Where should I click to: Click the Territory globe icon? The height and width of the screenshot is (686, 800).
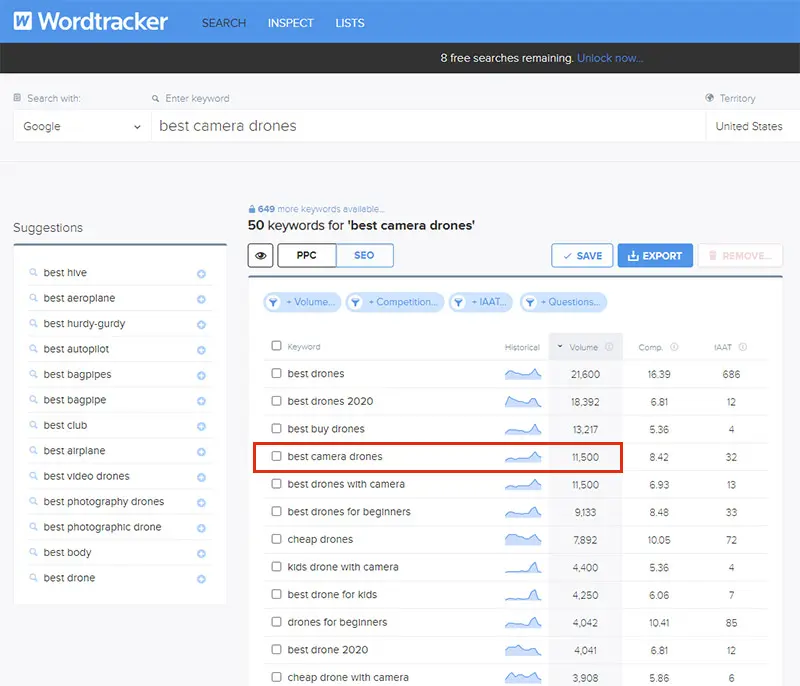tap(709, 97)
